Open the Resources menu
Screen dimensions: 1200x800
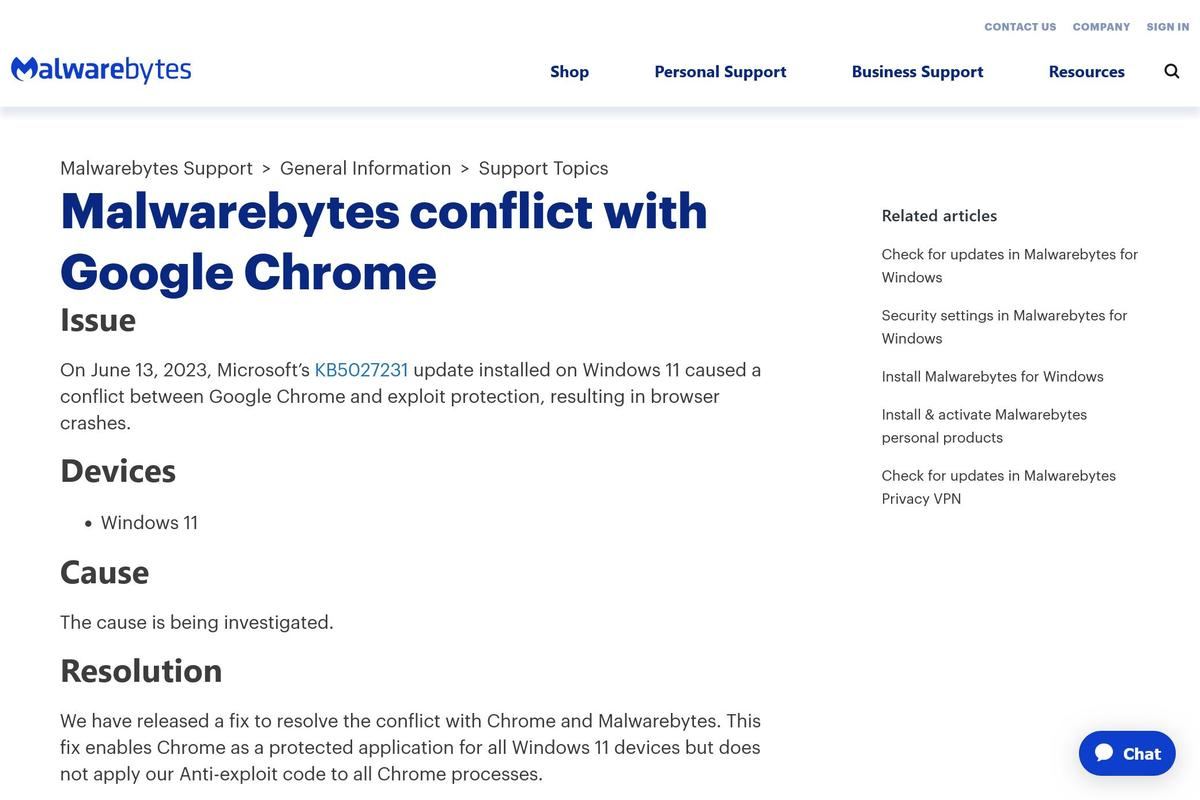point(1087,72)
